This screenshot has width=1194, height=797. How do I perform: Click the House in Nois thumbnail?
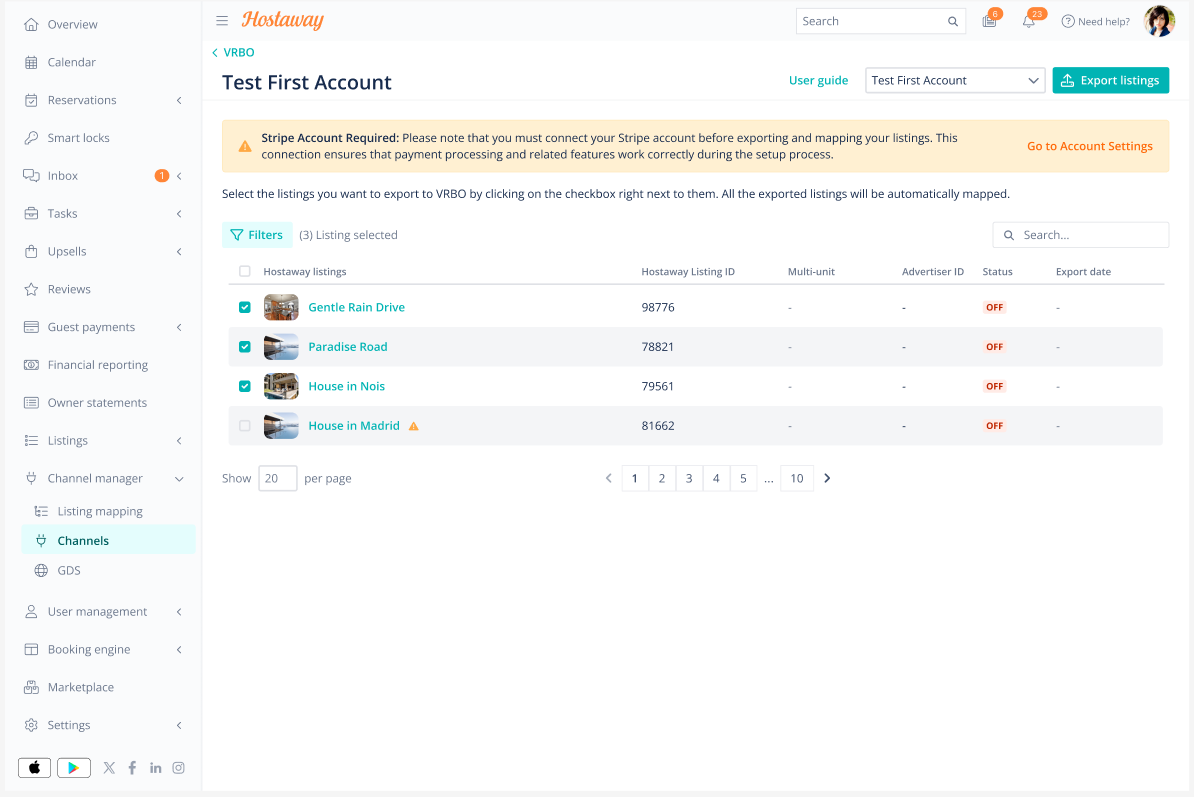(281, 386)
